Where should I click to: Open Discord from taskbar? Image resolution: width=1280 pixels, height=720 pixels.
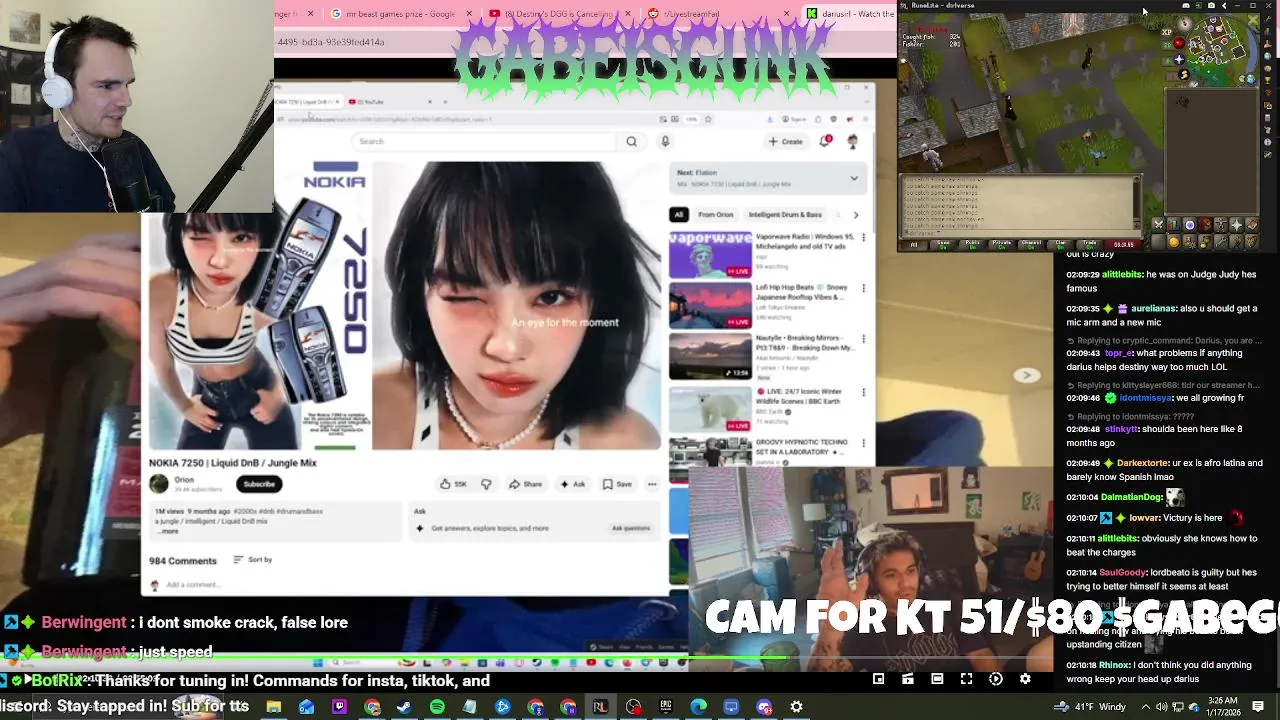[x=764, y=707]
